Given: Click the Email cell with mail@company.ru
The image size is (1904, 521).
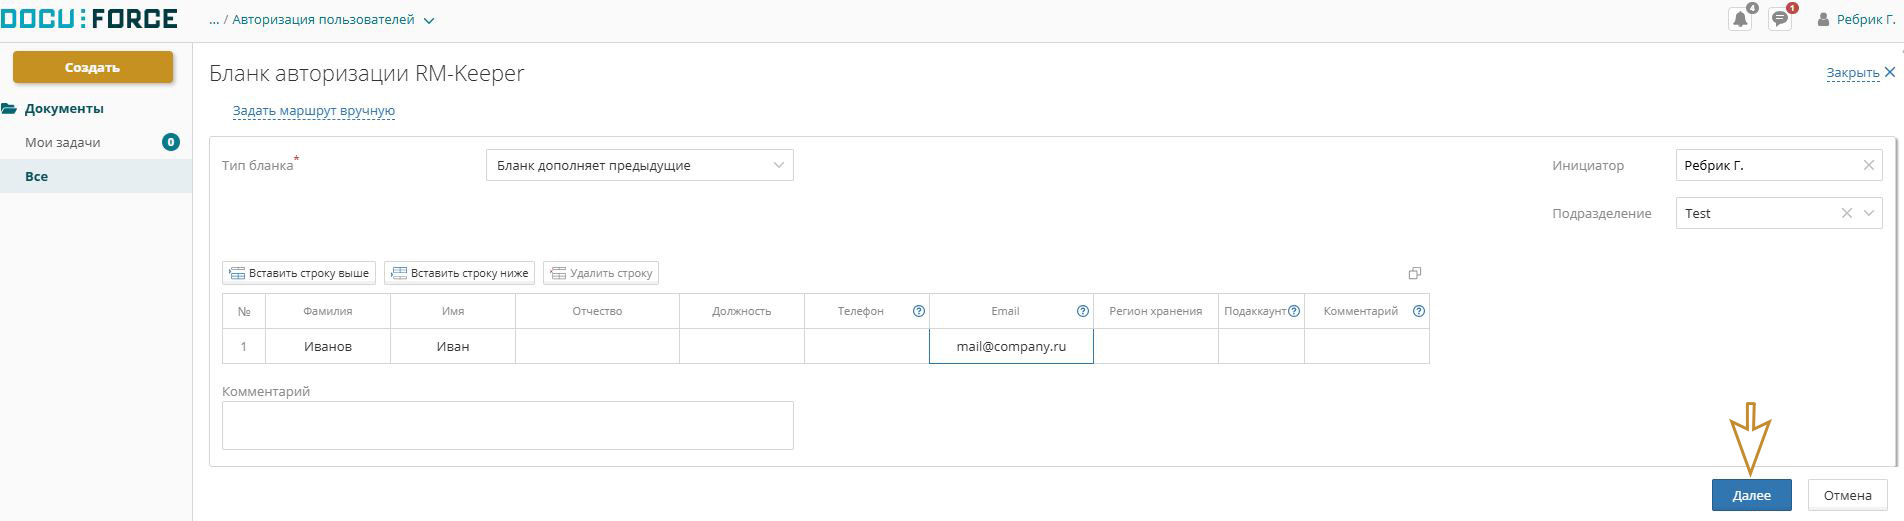Looking at the screenshot, I should click(x=1011, y=346).
